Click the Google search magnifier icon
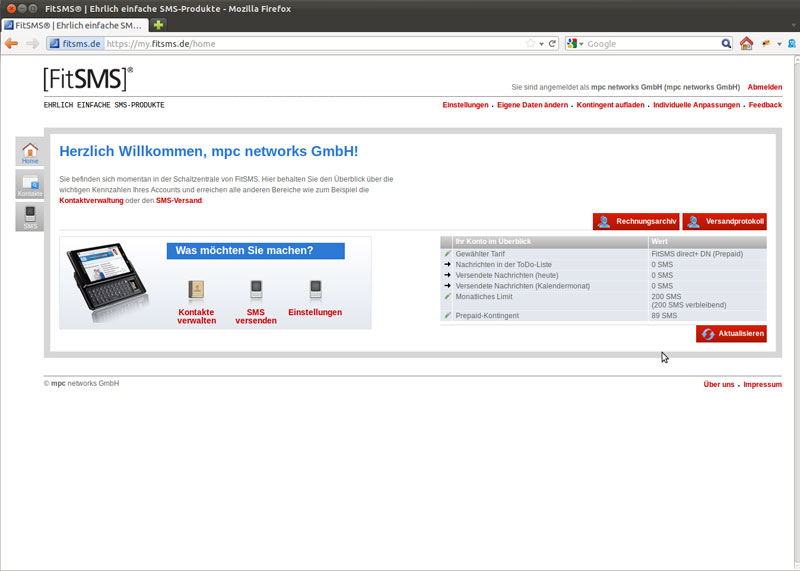 tap(726, 44)
